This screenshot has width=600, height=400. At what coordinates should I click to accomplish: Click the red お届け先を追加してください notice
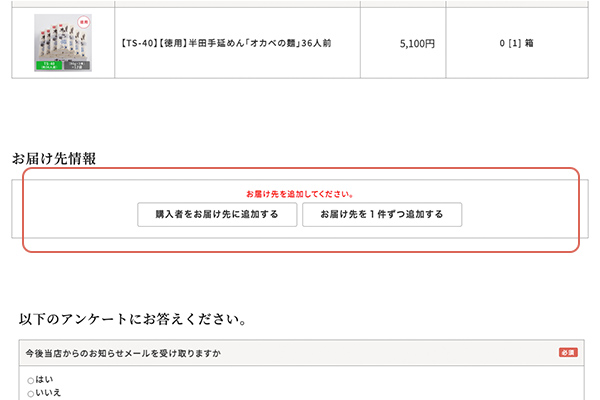click(299, 194)
